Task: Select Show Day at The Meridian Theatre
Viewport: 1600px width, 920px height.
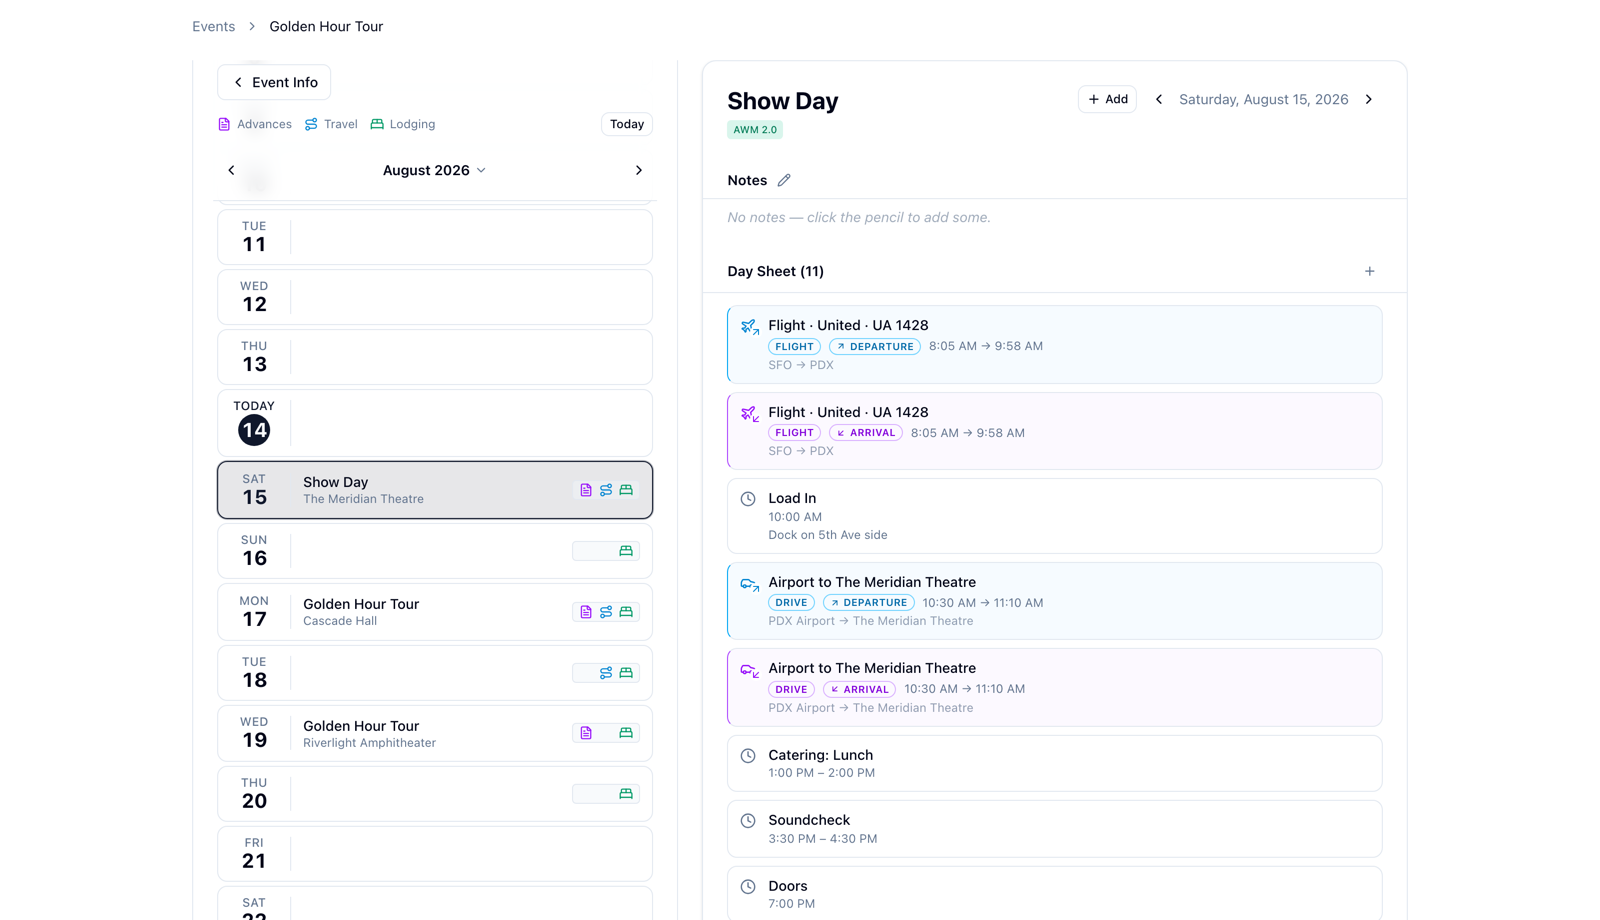Action: tap(435, 490)
